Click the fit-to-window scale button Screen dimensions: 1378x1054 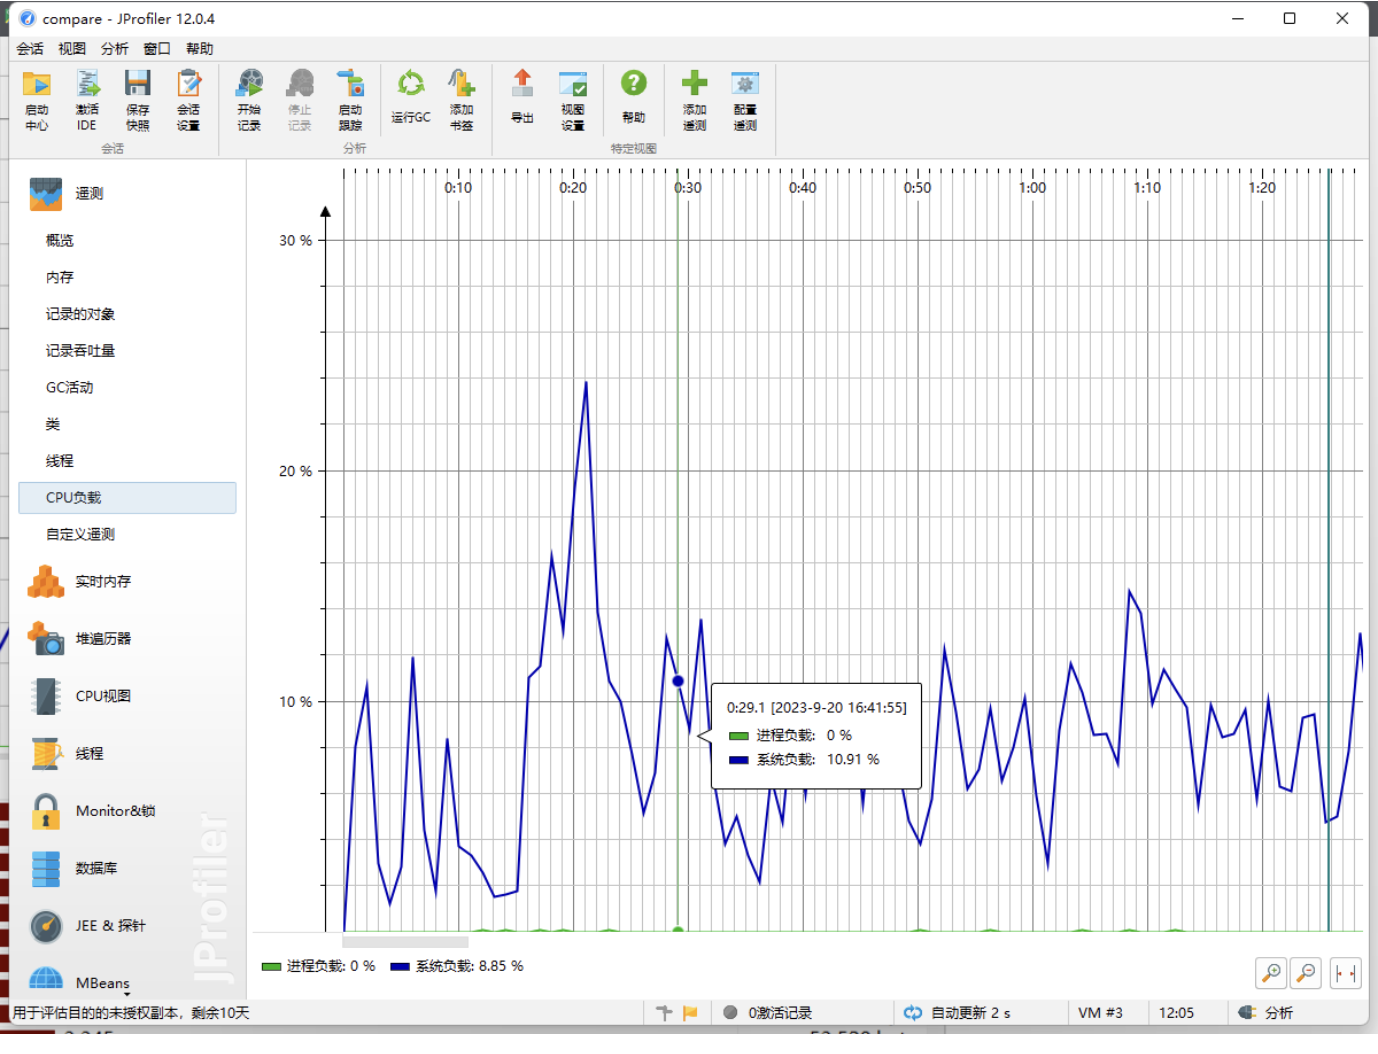click(1346, 972)
